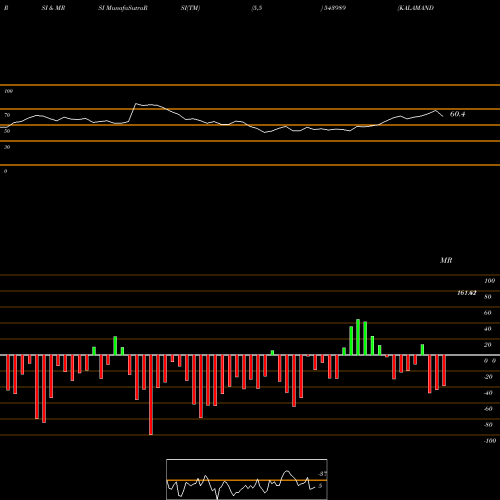Click the RSI 70 axis label
This screenshot has width=500, height=500.
[7, 115]
